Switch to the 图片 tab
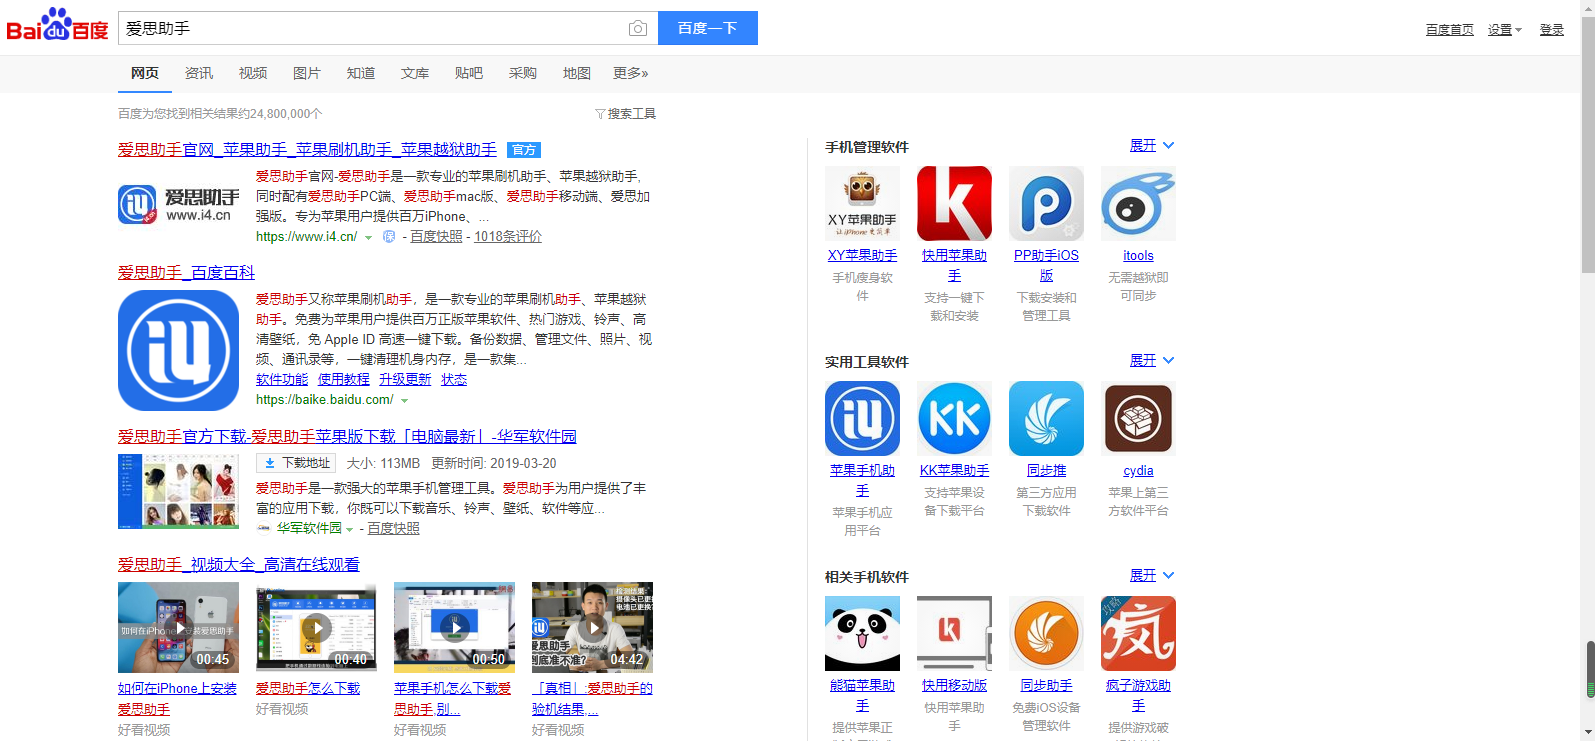The height and width of the screenshot is (741, 1595). click(x=307, y=73)
